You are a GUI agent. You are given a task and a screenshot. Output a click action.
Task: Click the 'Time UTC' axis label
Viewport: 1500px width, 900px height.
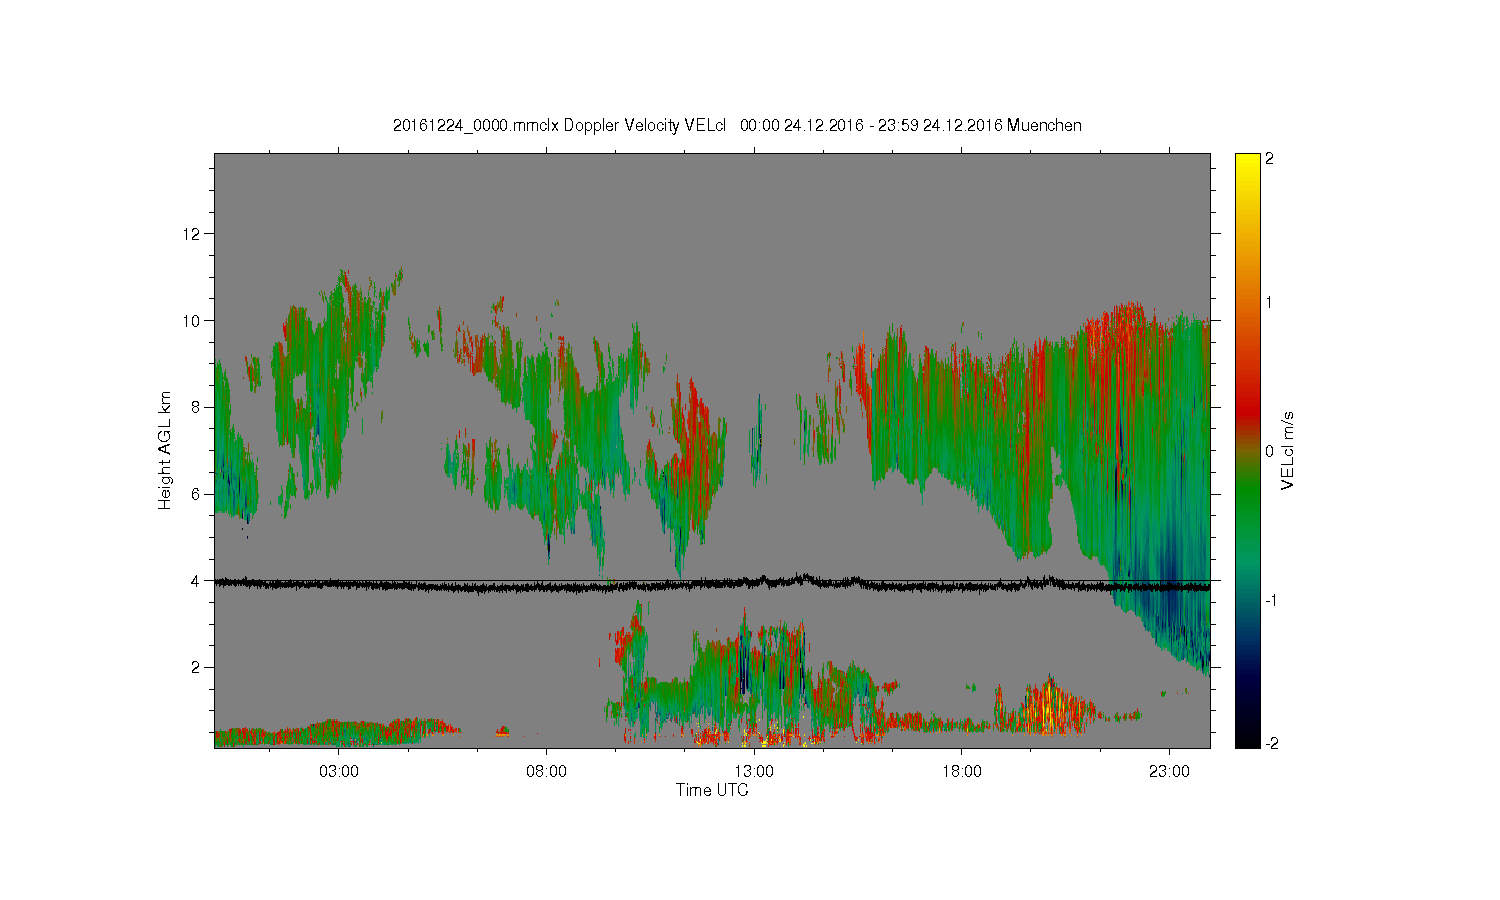coord(712,790)
